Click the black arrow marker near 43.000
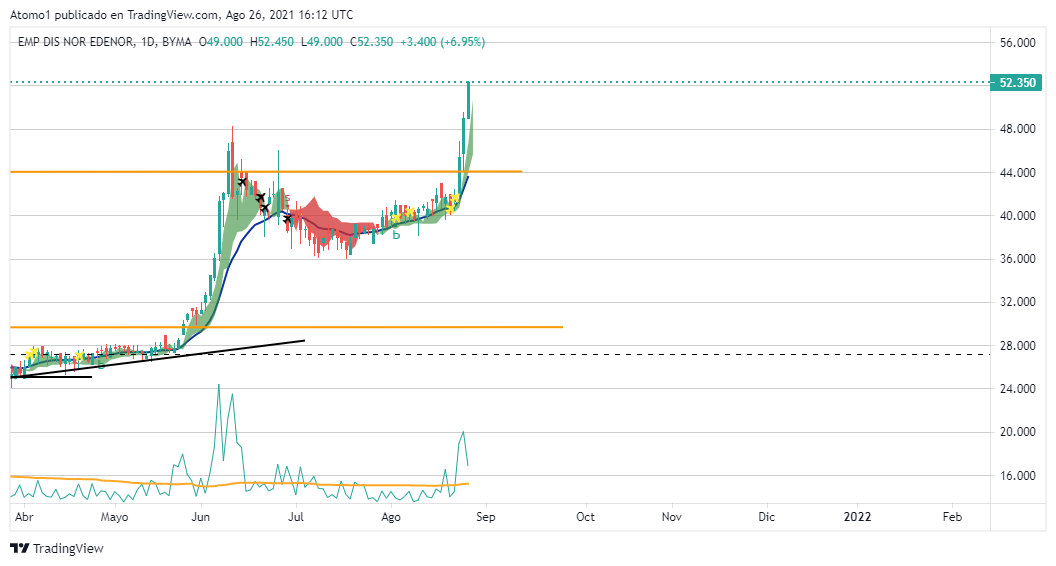 pyautogui.click(x=242, y=182)
